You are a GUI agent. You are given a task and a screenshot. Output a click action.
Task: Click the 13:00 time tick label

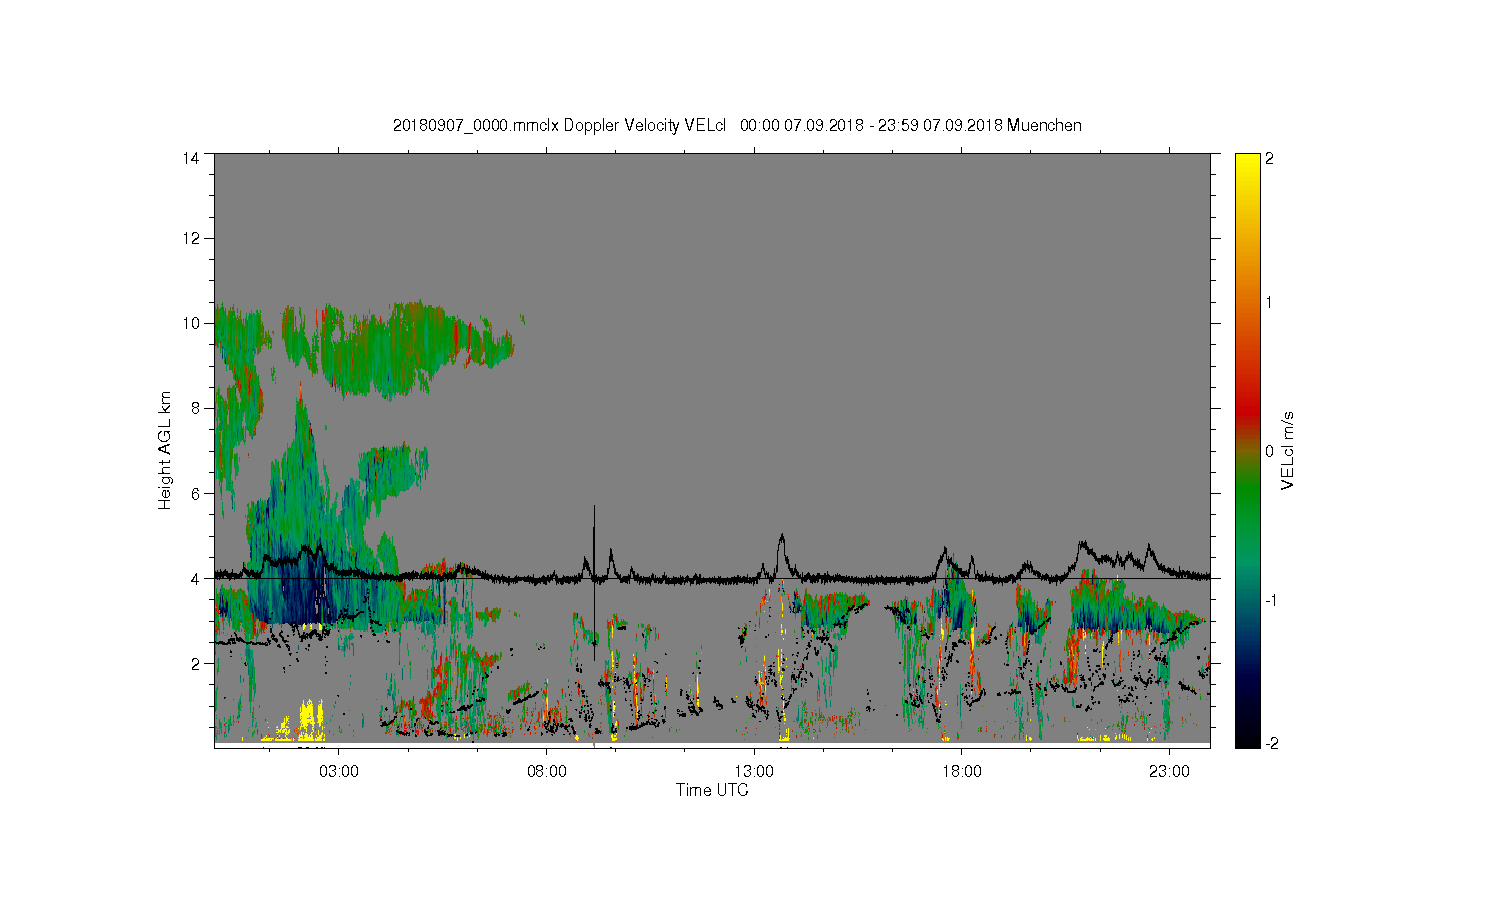(754, 772)
